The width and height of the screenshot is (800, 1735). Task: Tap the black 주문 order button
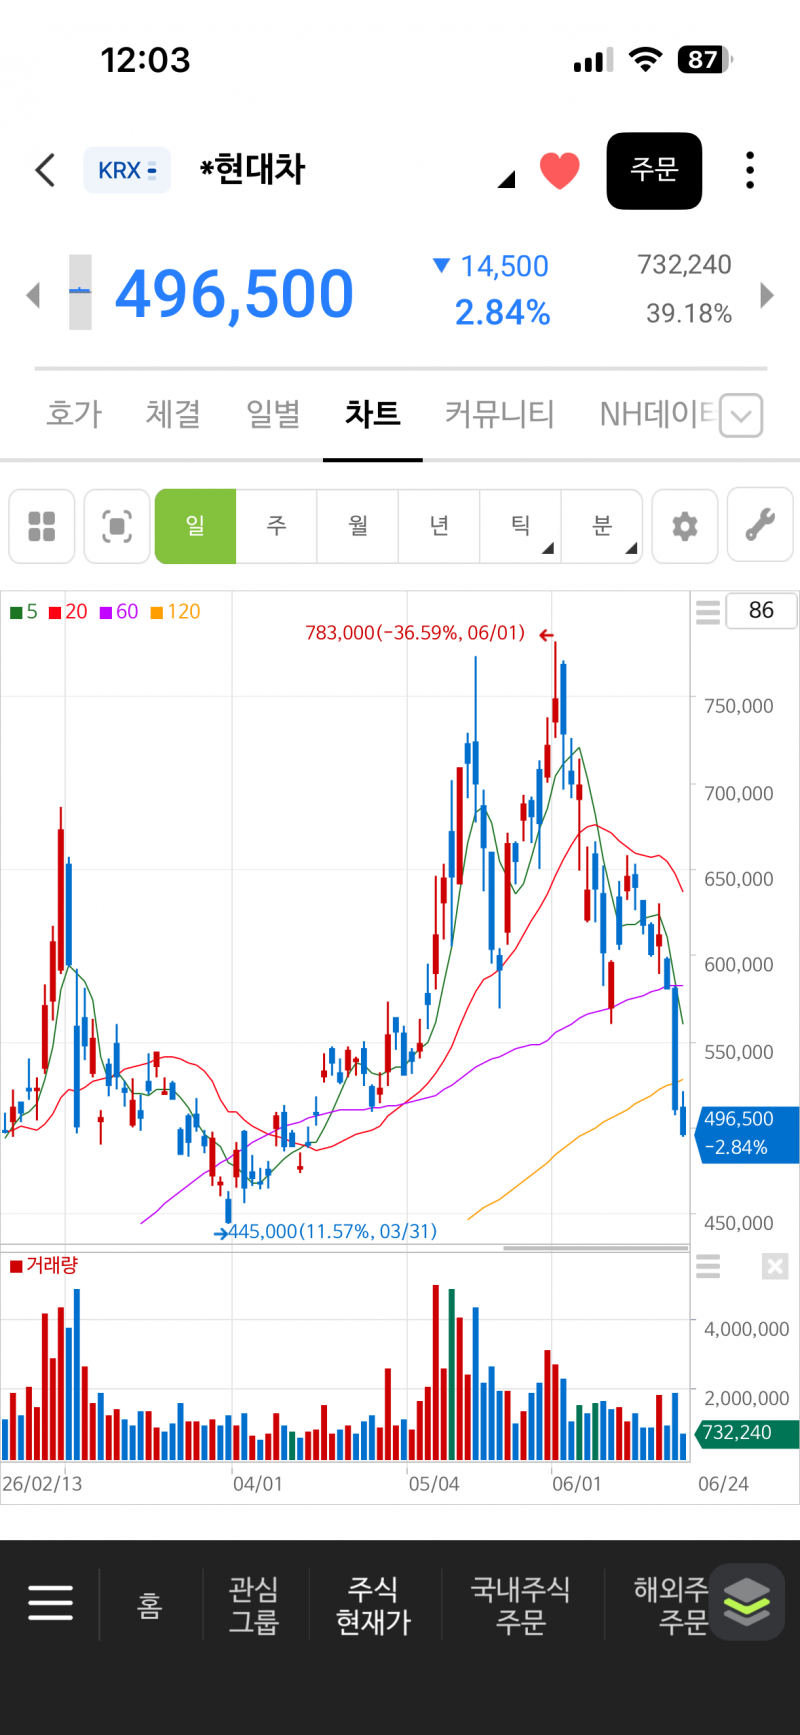[654, 170]
